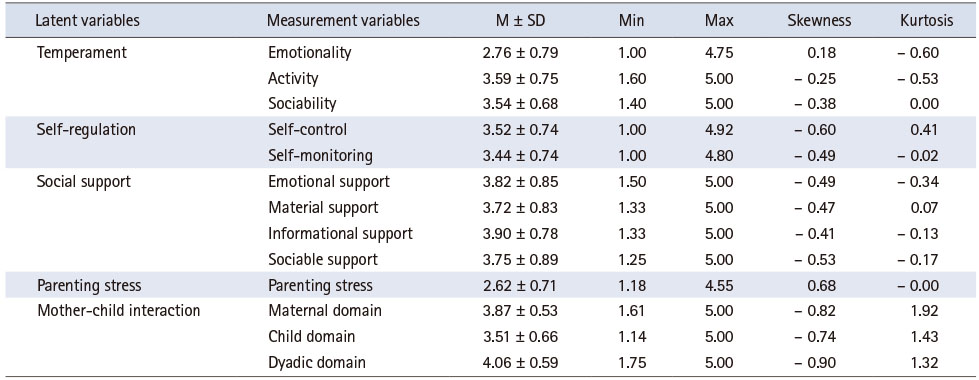The image size is (979, 380).
Task: Click the Kurtosis column header
Action: (x=925, y=21)
